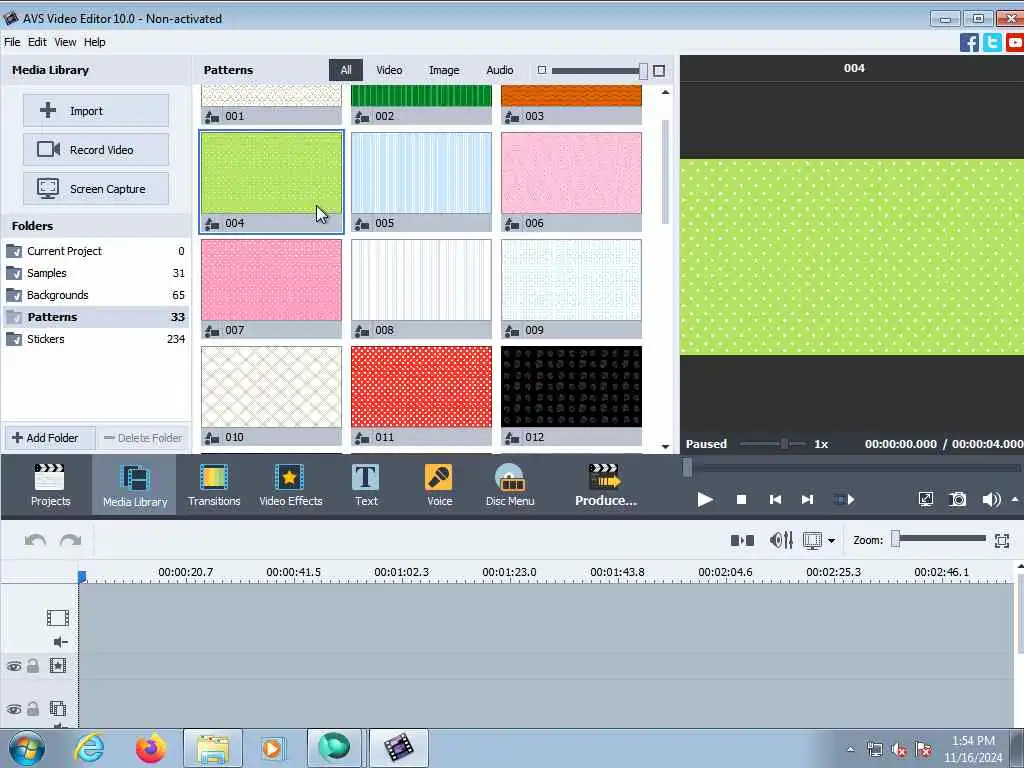Open the View menu
Screen dimensions: 1024x768
point(65,42)
